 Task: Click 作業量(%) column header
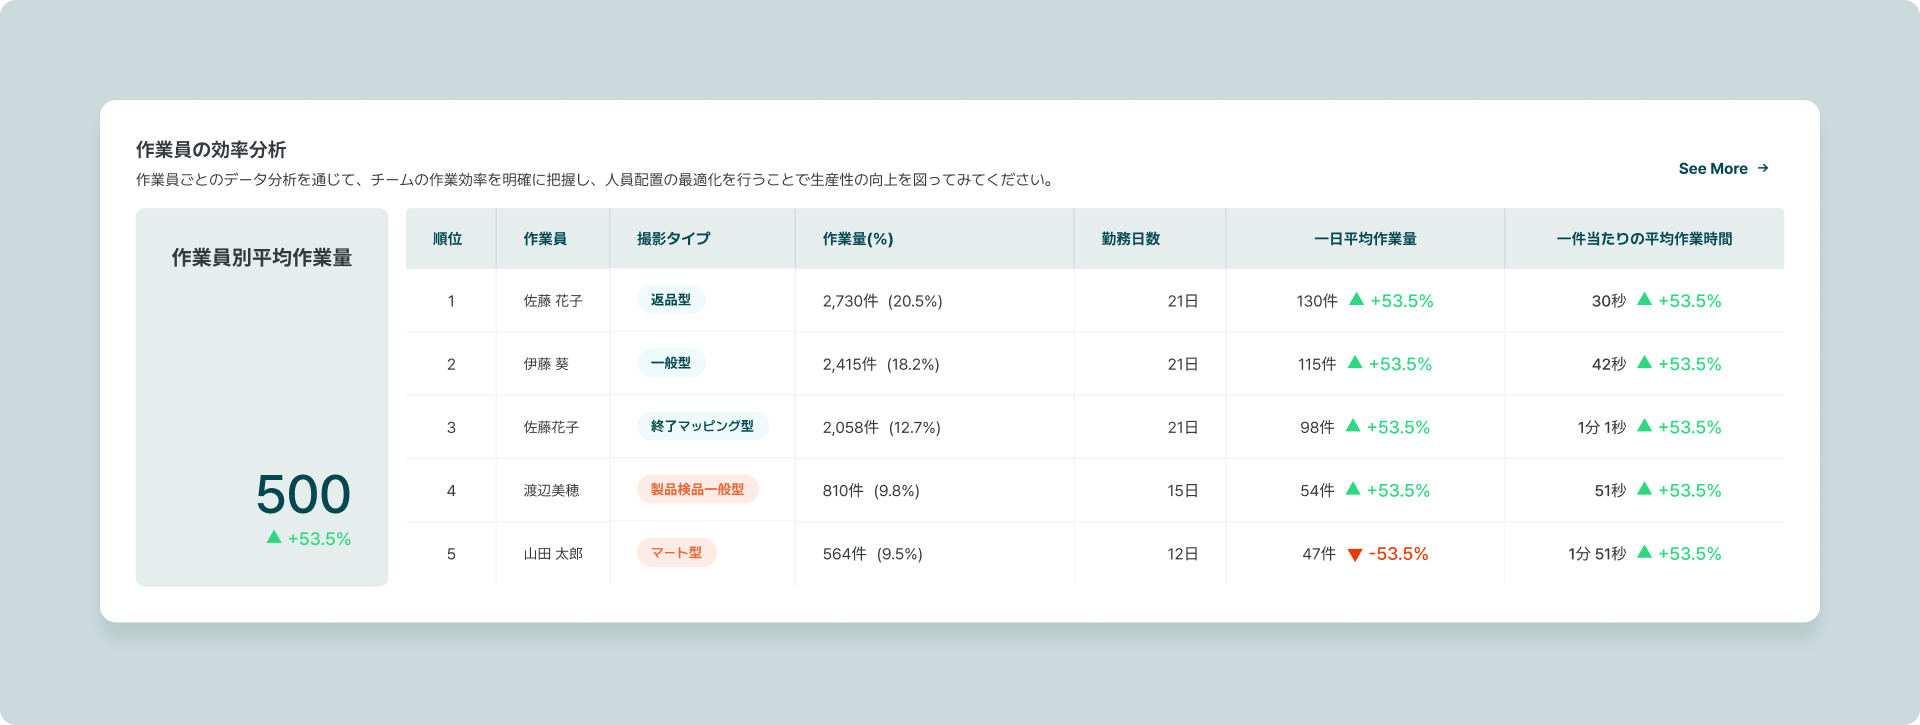coord(858,239)
